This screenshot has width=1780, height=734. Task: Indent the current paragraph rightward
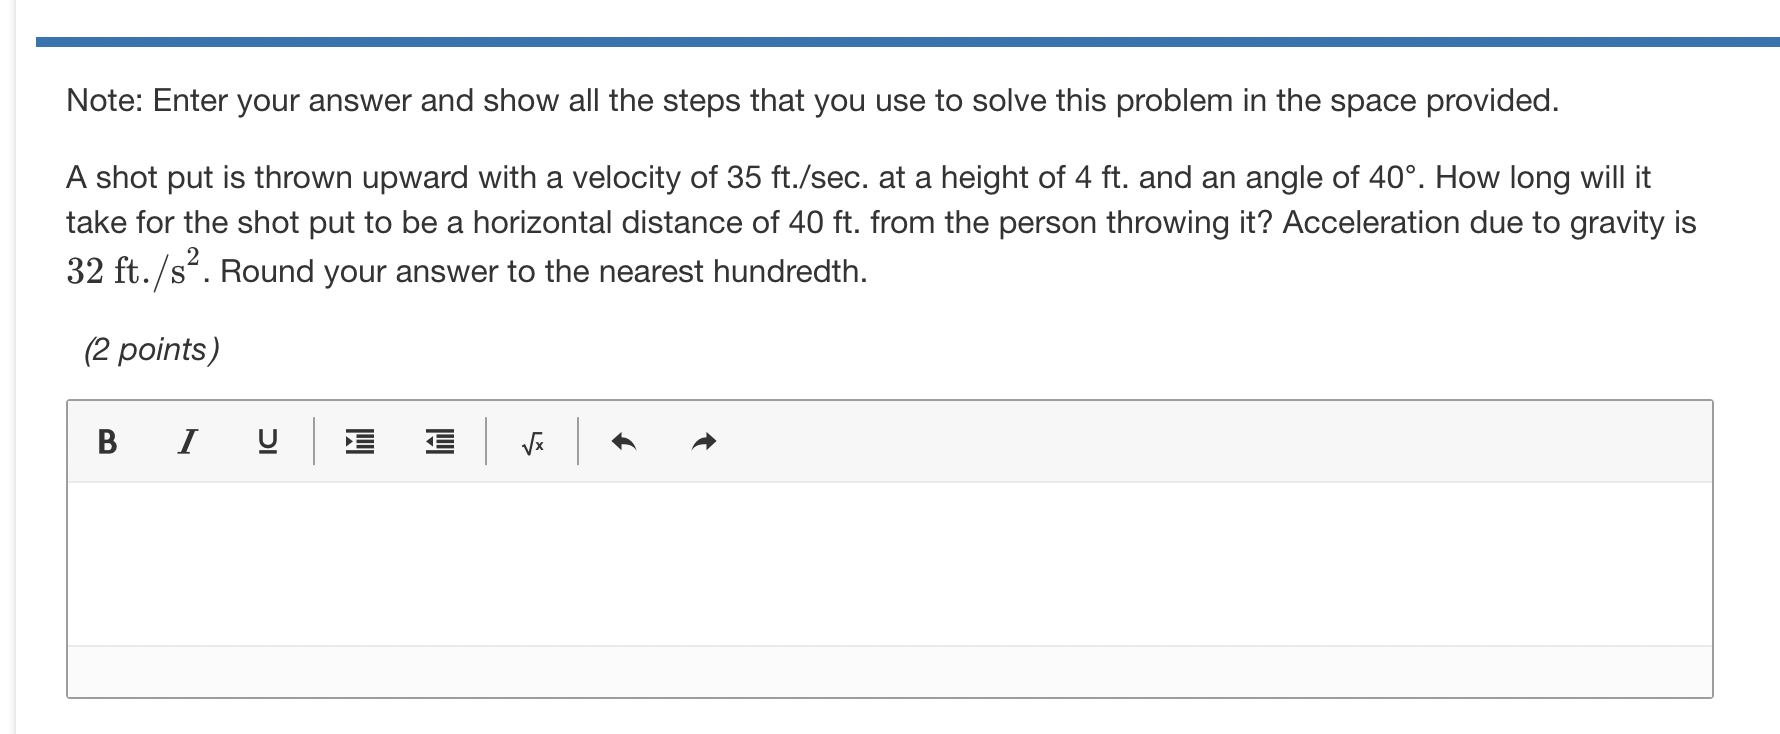pos(358,442)
